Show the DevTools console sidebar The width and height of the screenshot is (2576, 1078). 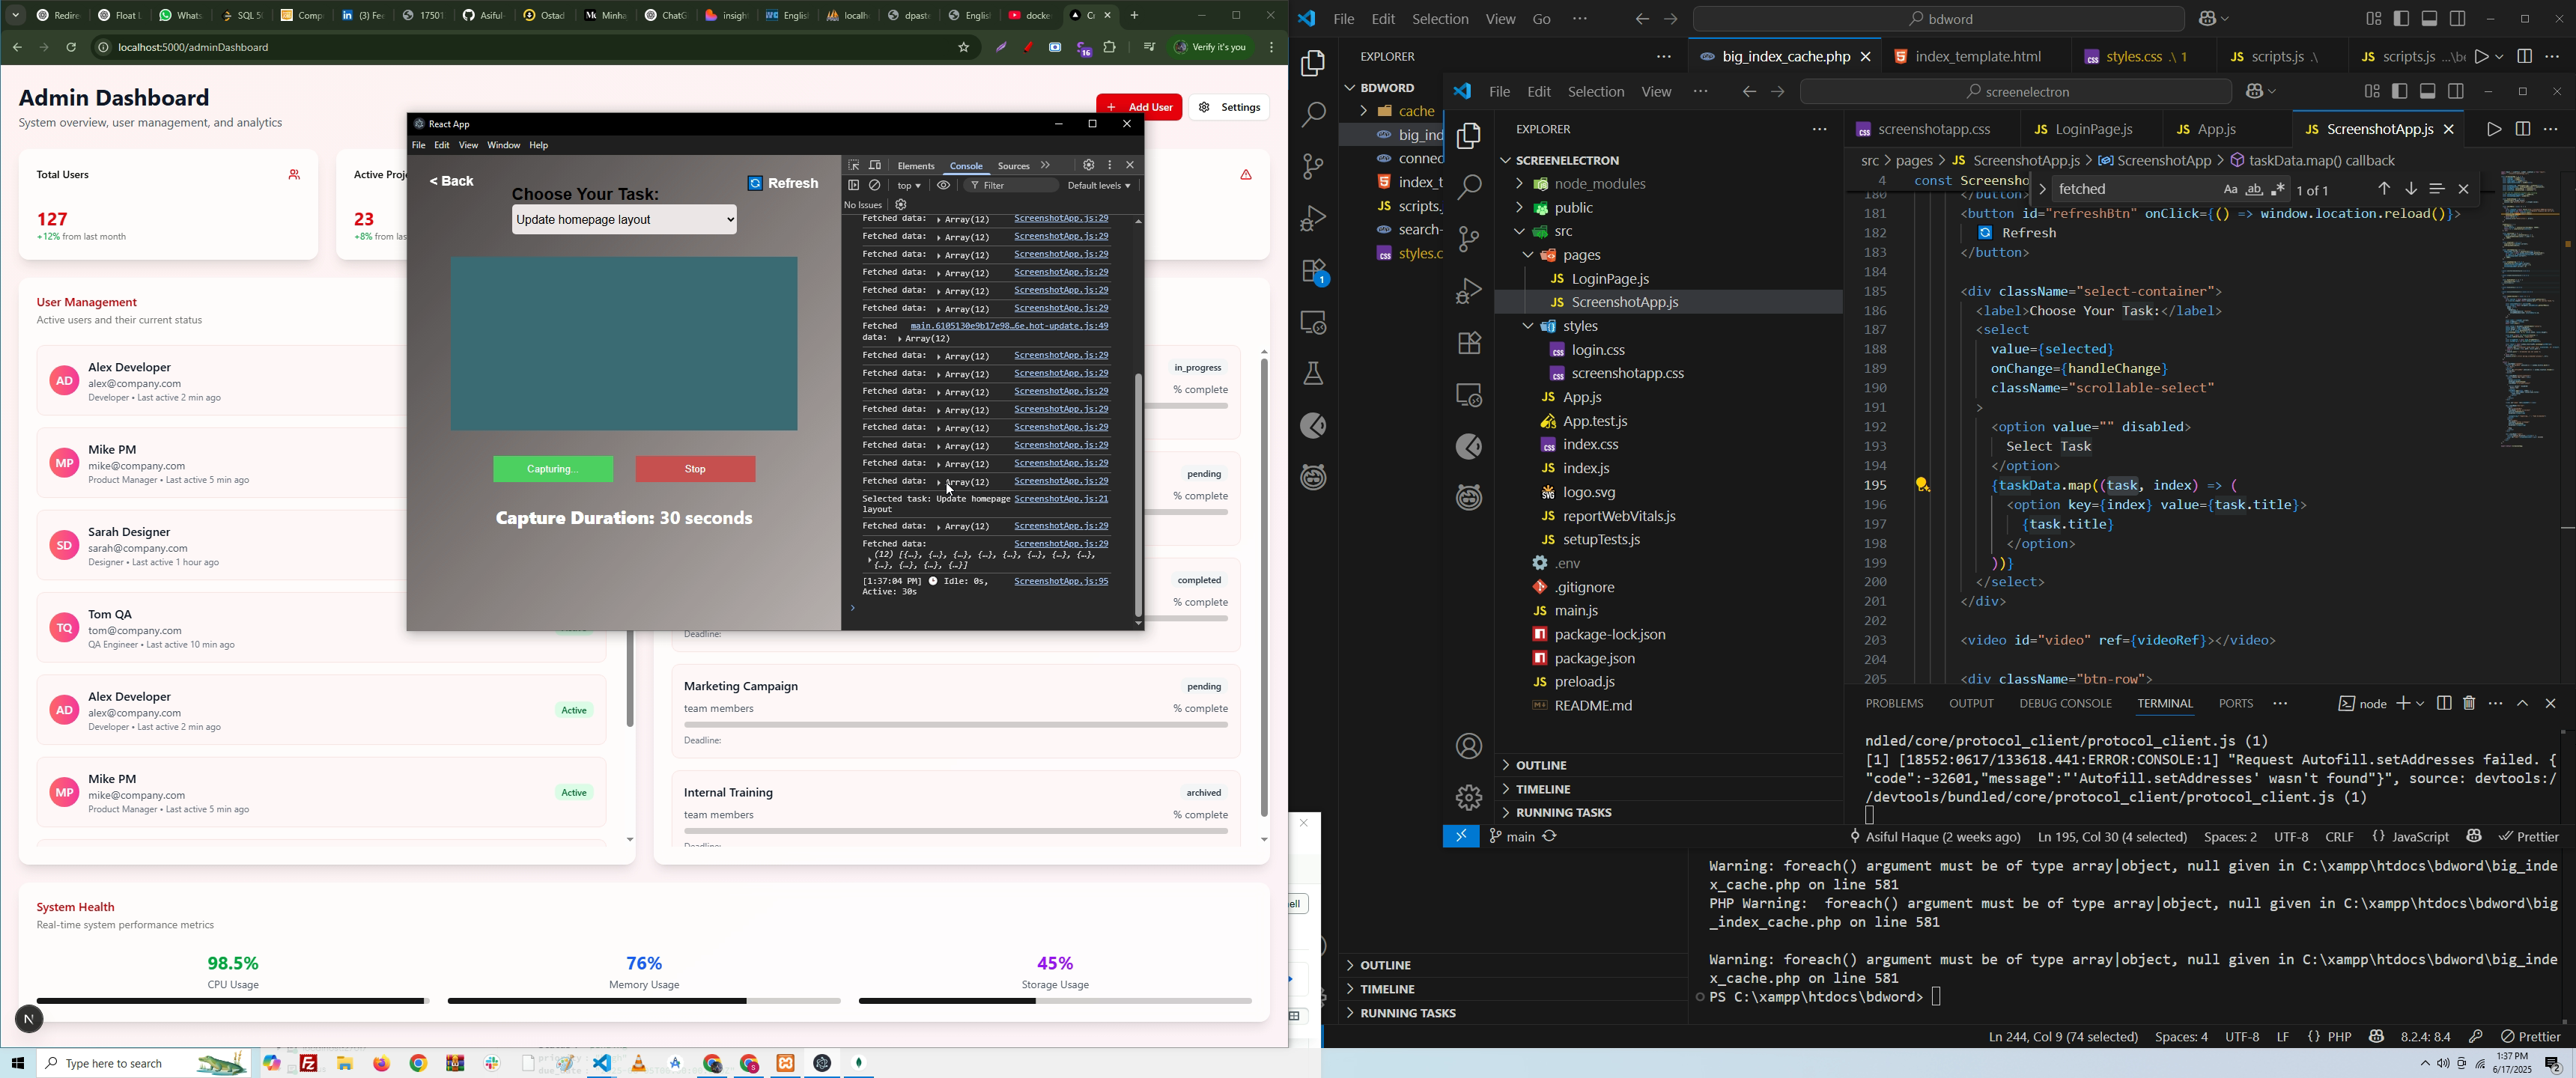pyautogui.click(x=854, y=185)
